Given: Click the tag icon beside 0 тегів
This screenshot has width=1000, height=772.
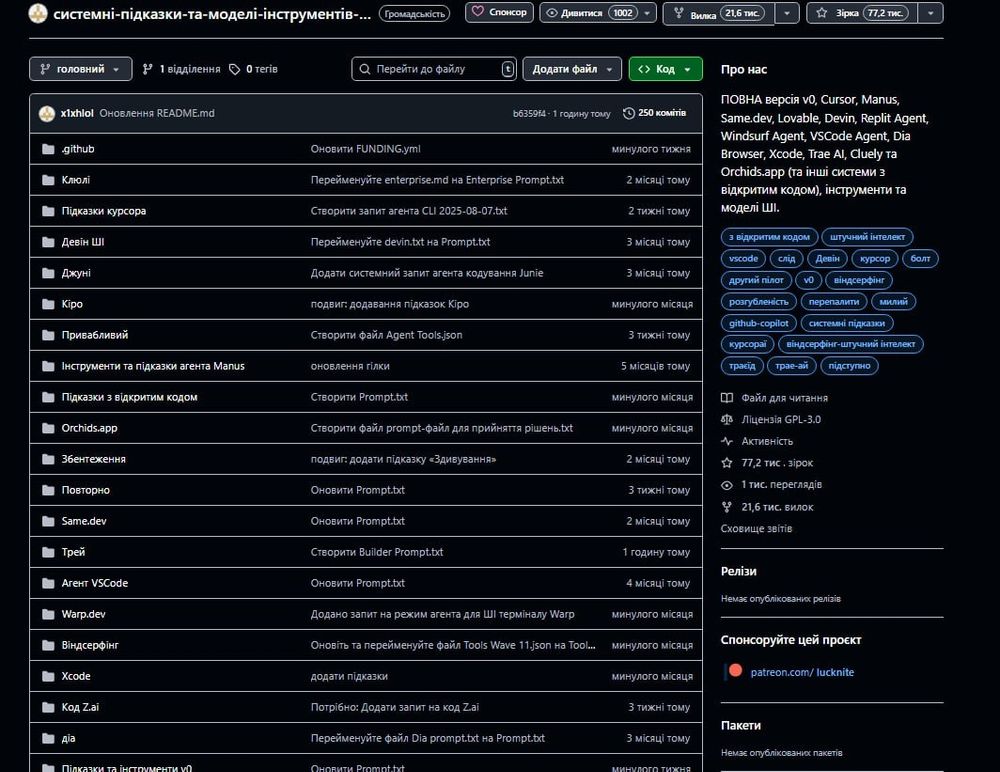Looking at the screenshot, I should (x=235, y=69).
